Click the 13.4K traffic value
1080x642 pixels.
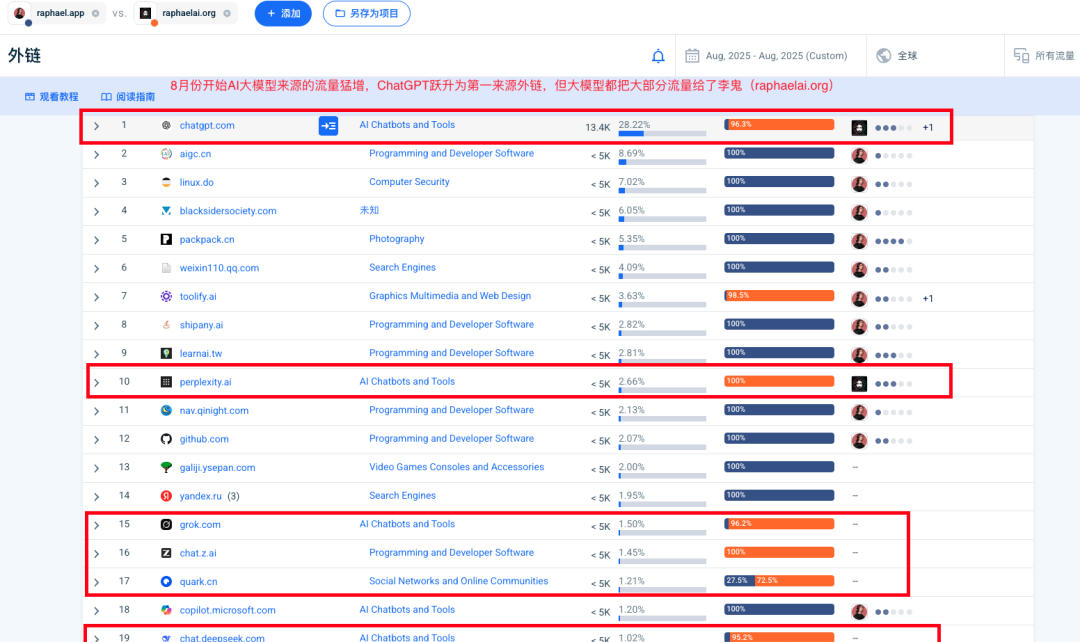pos(598,127)
